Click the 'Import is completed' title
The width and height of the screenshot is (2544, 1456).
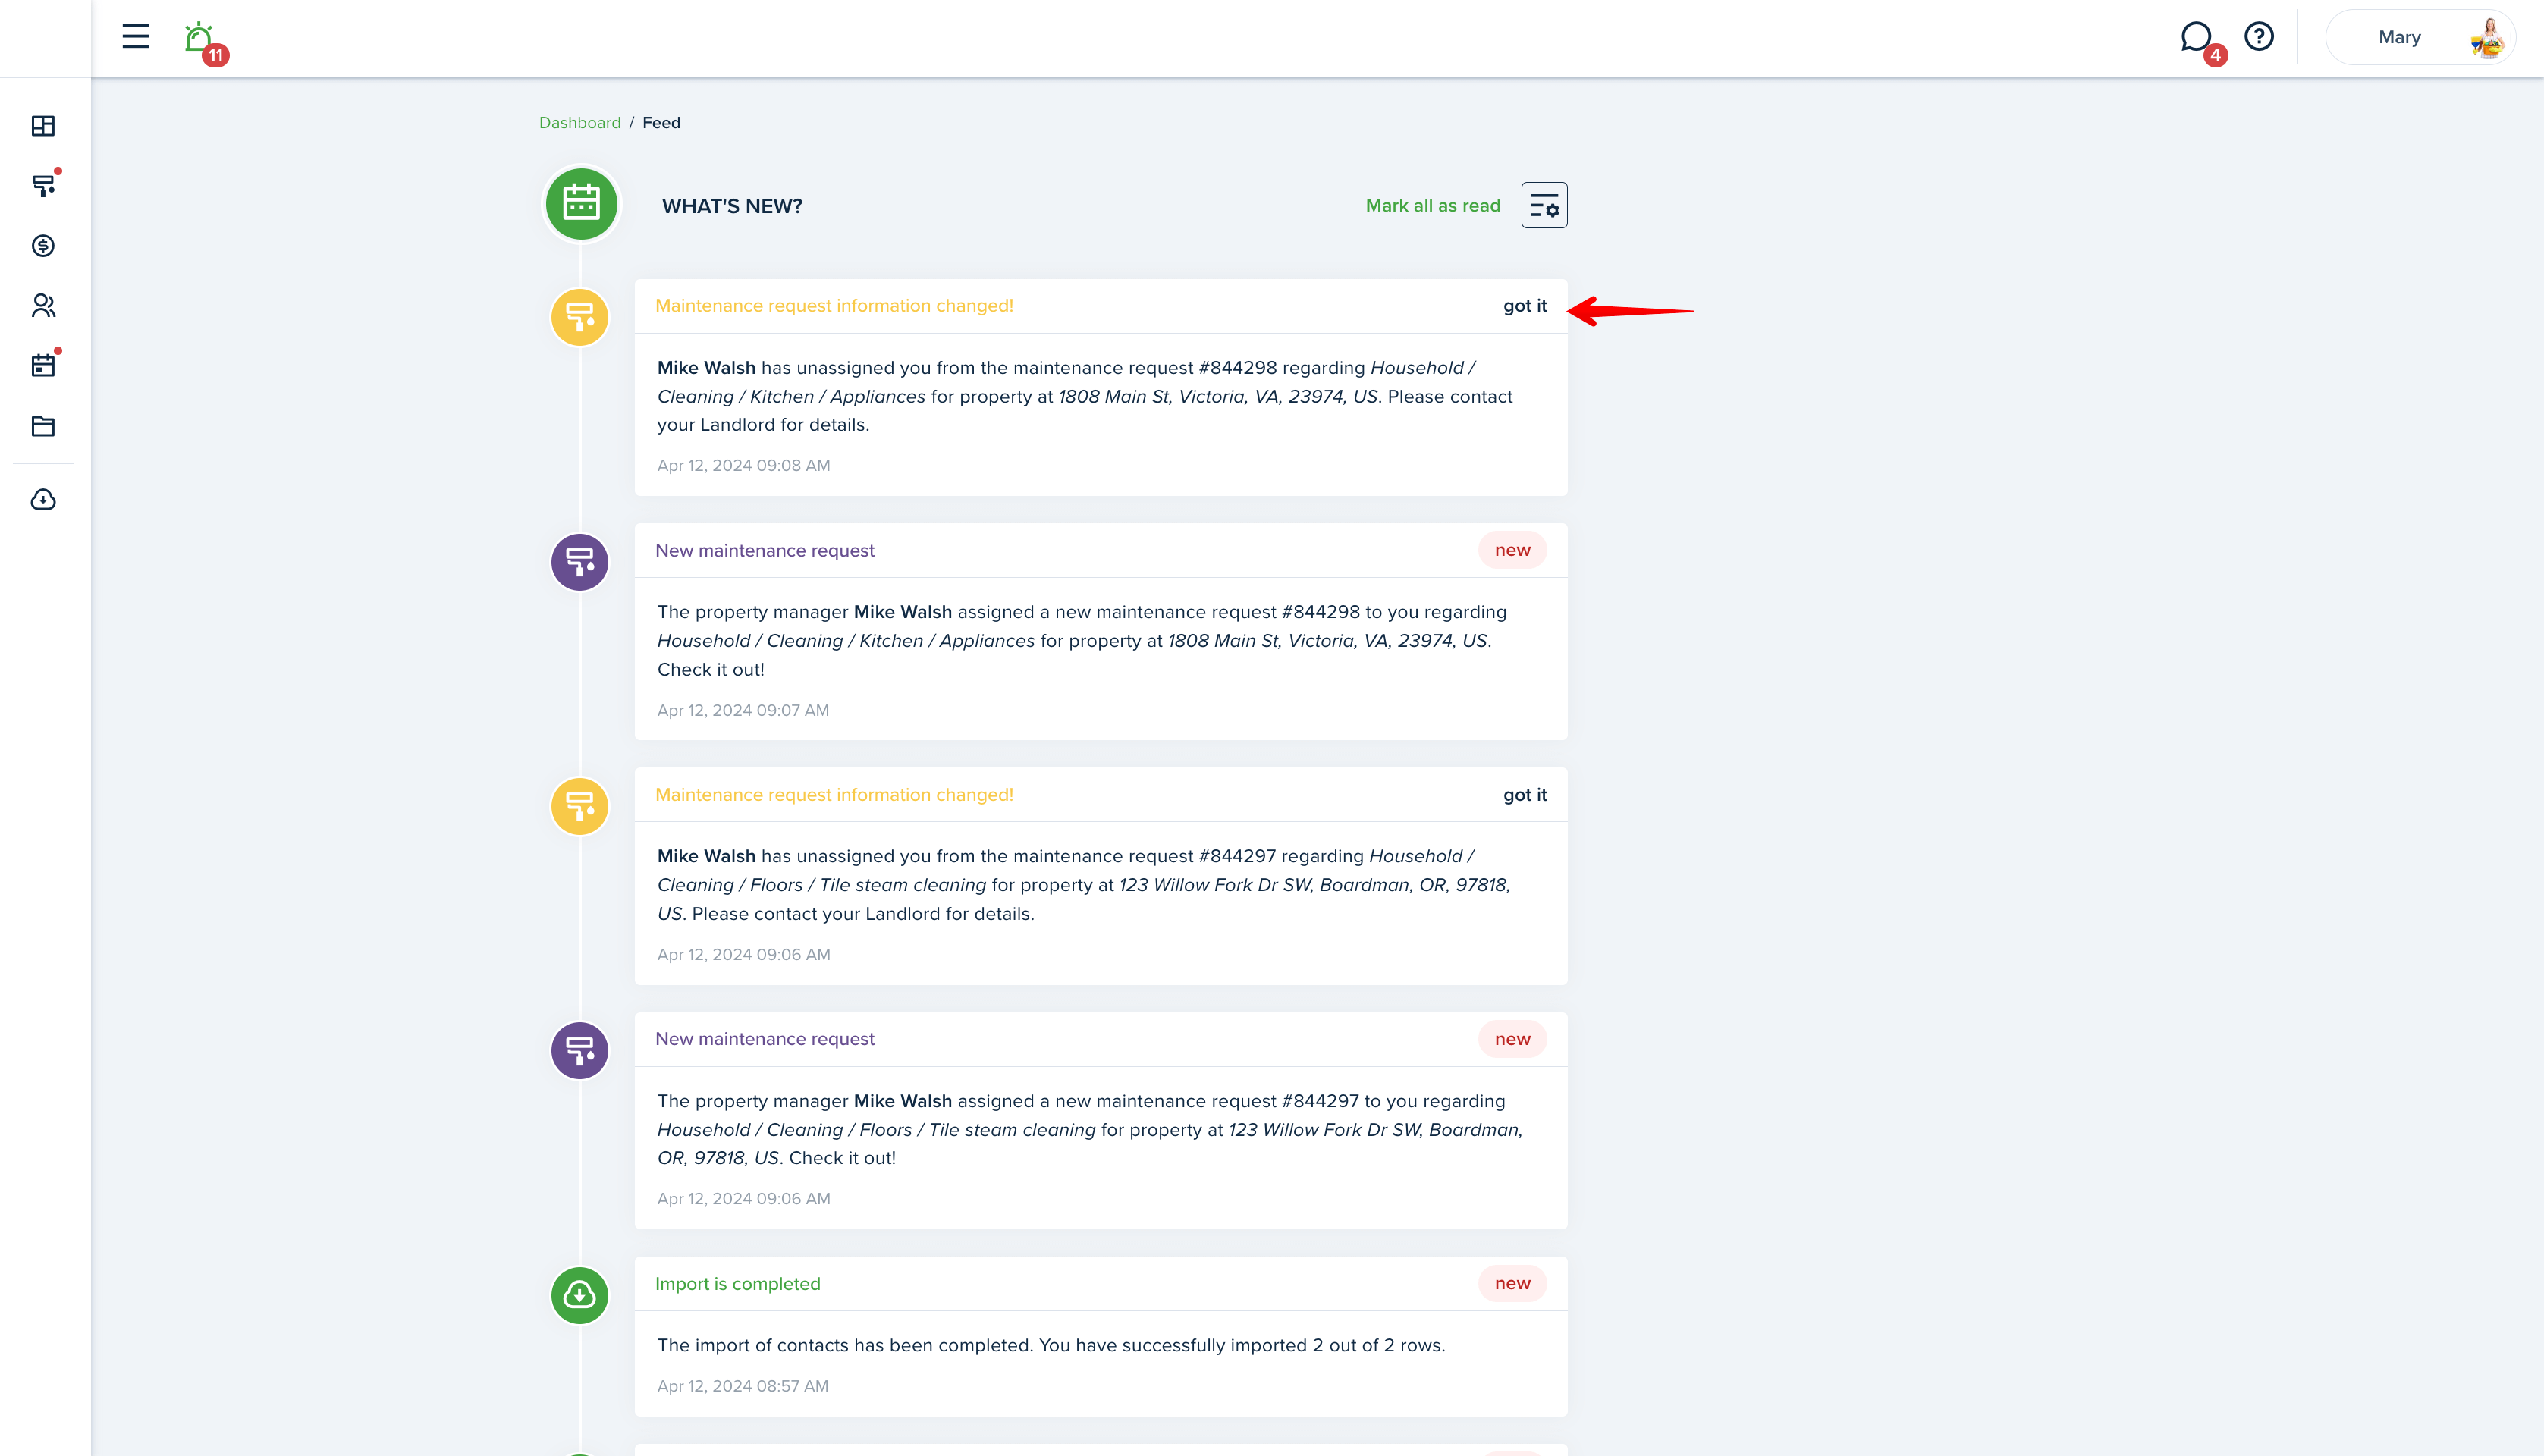737,1284
